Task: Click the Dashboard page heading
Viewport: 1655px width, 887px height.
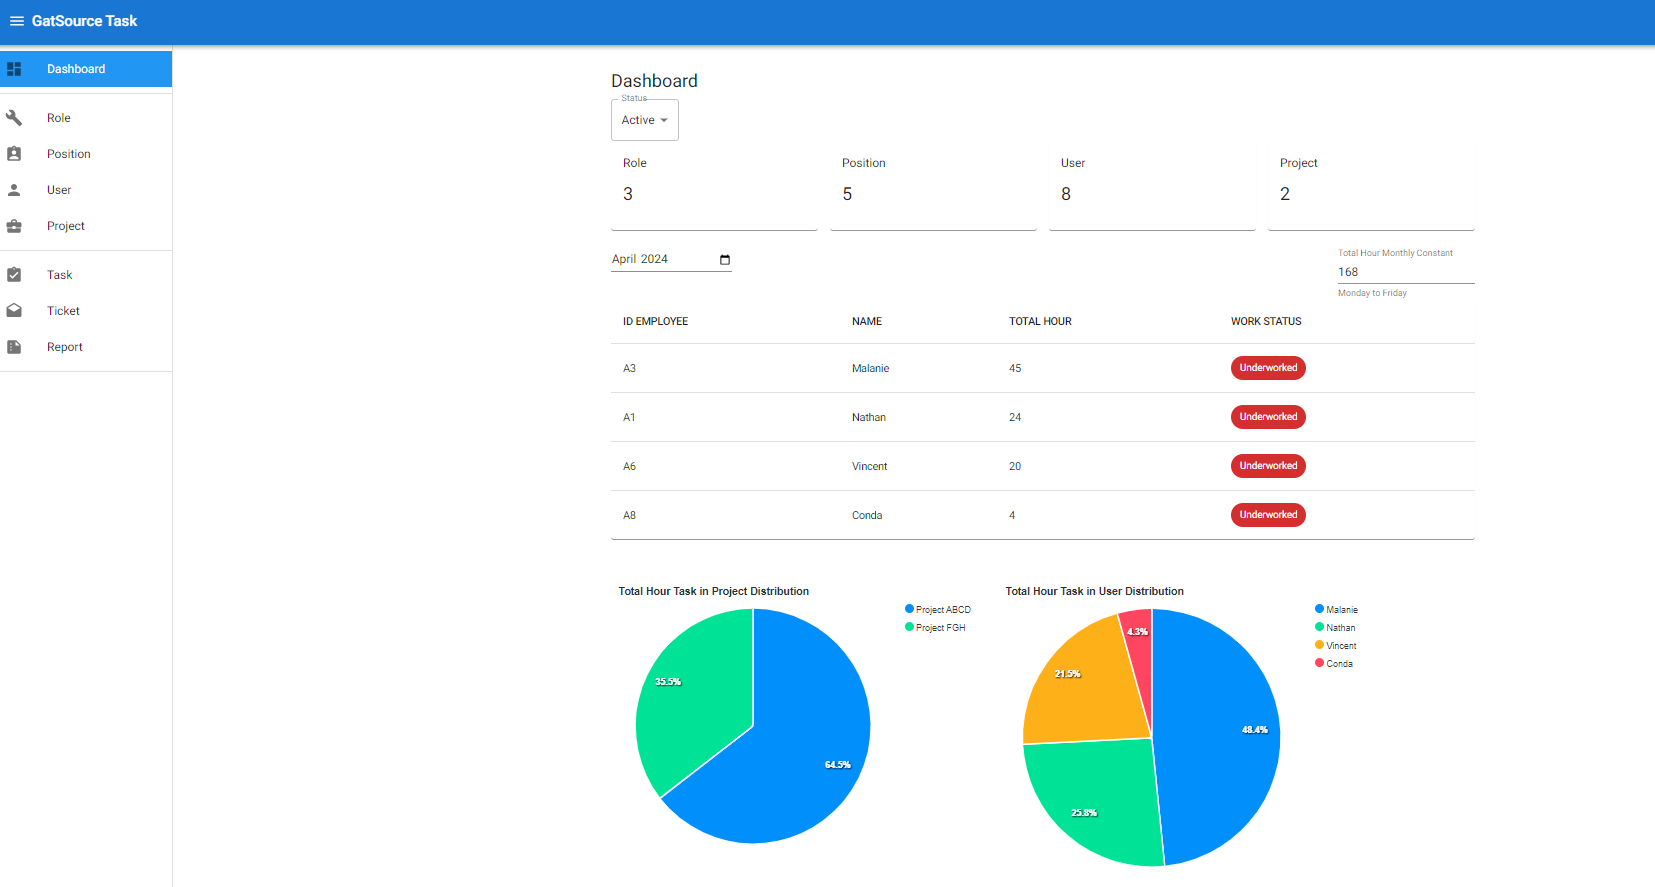Action: (x=655, y=81)
